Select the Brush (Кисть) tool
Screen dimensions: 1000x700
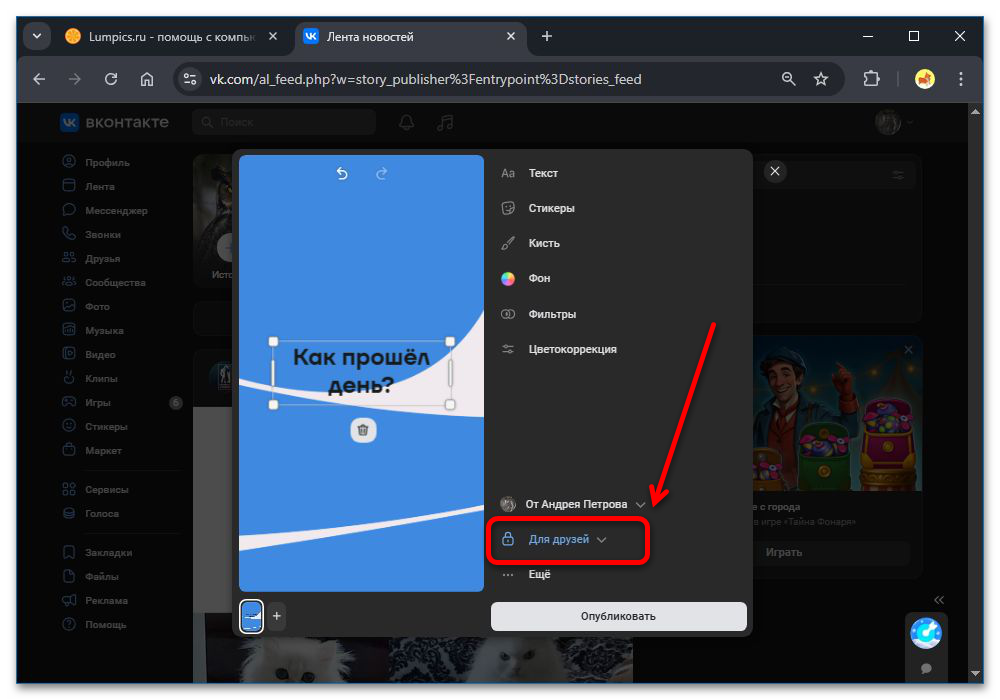543,243
